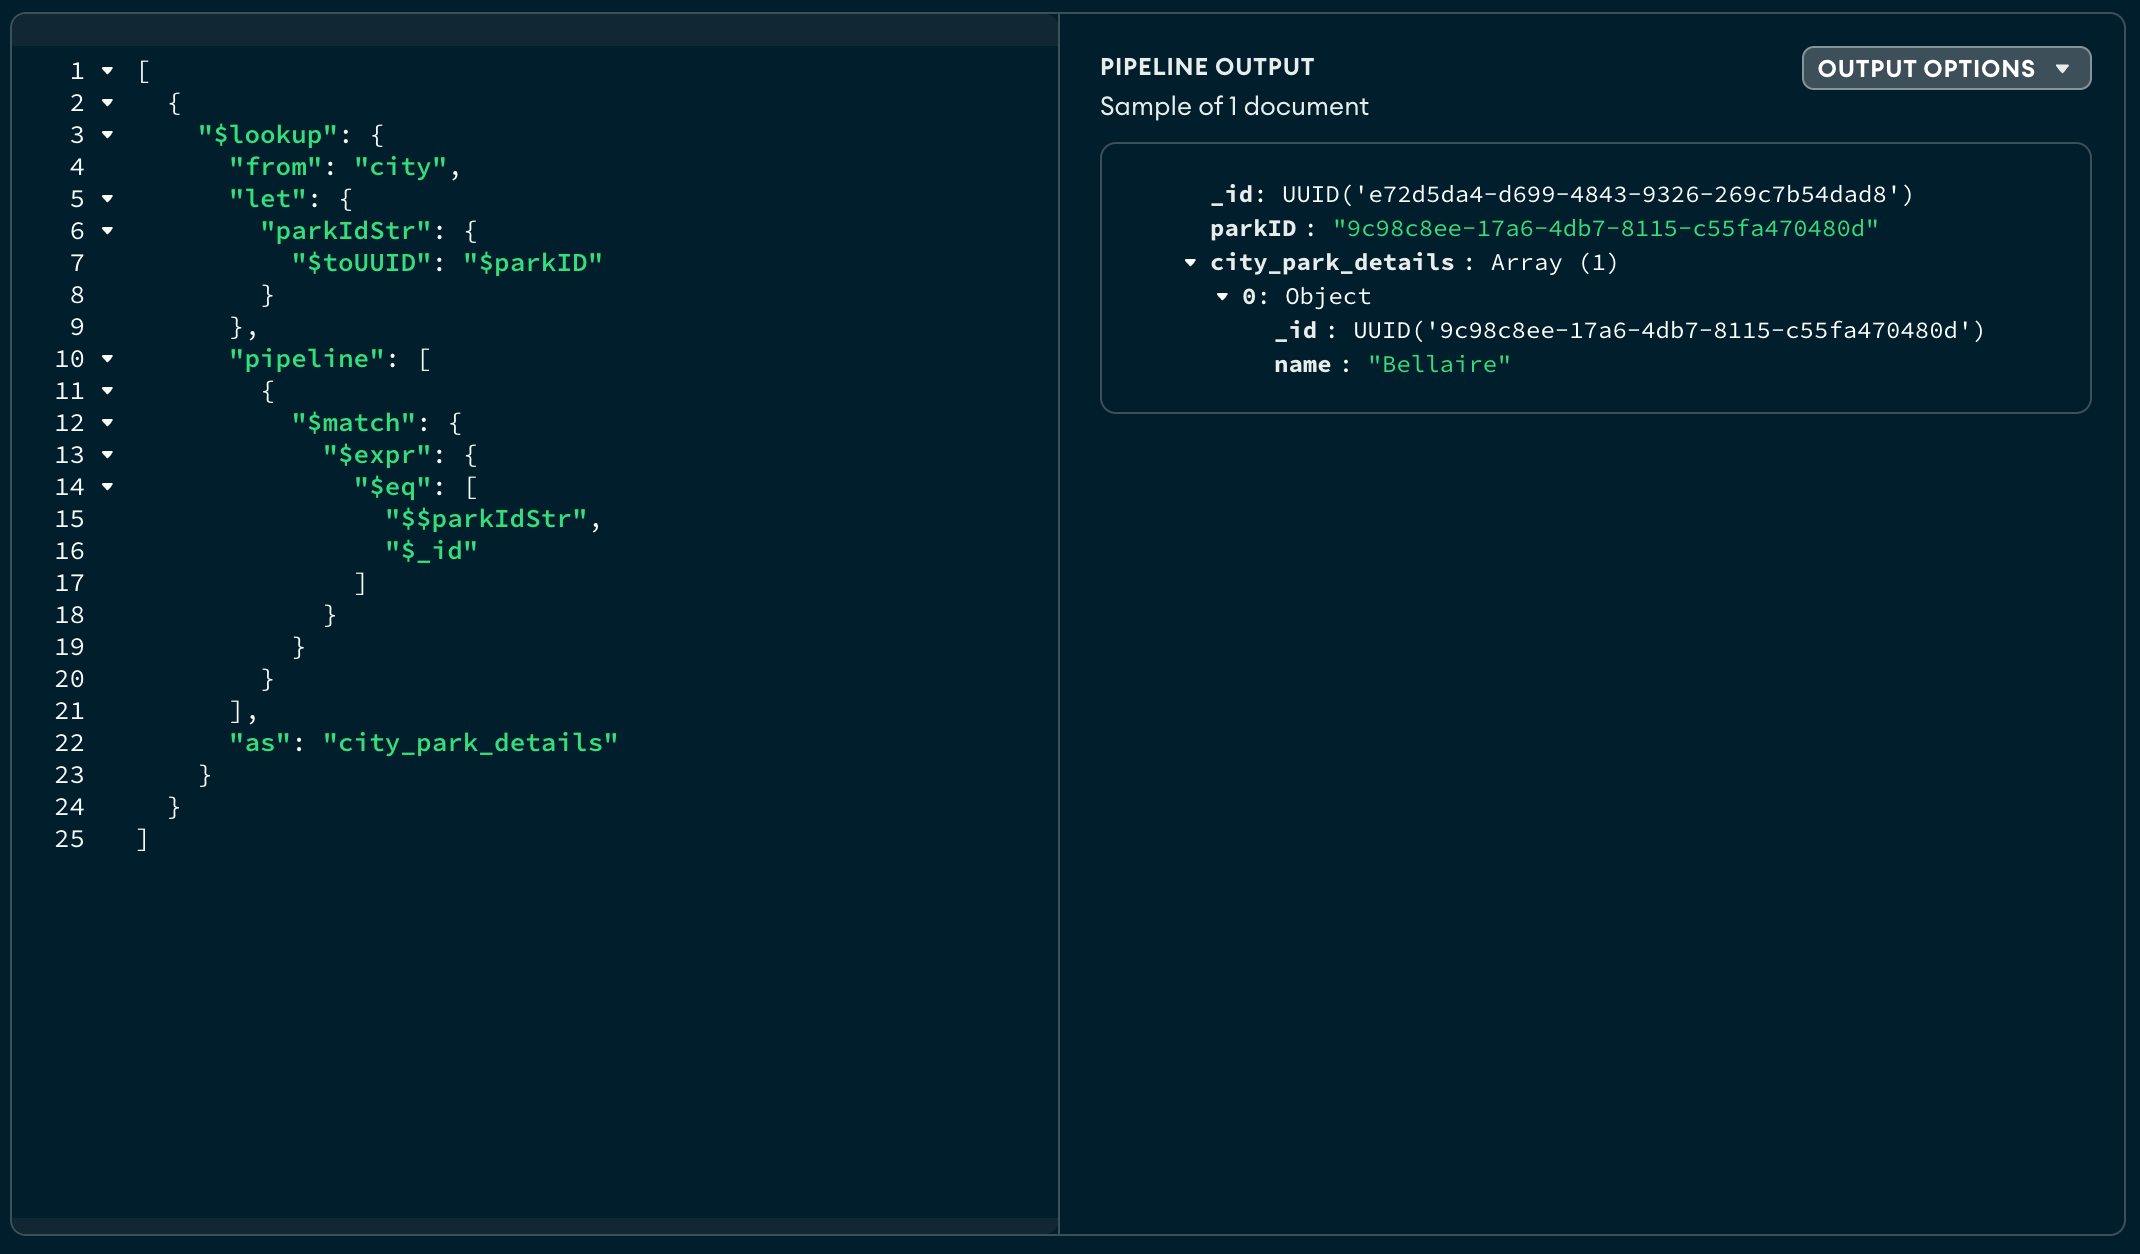2140x1254 pixels.
Task: Click "$$parkIdStr" on line 15
Action: 486,519
